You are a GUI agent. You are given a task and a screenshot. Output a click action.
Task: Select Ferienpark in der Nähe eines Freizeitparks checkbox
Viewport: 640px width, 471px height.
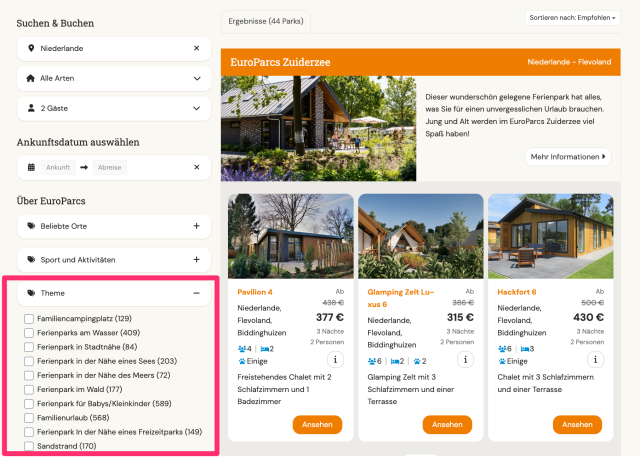pos(29,432)
